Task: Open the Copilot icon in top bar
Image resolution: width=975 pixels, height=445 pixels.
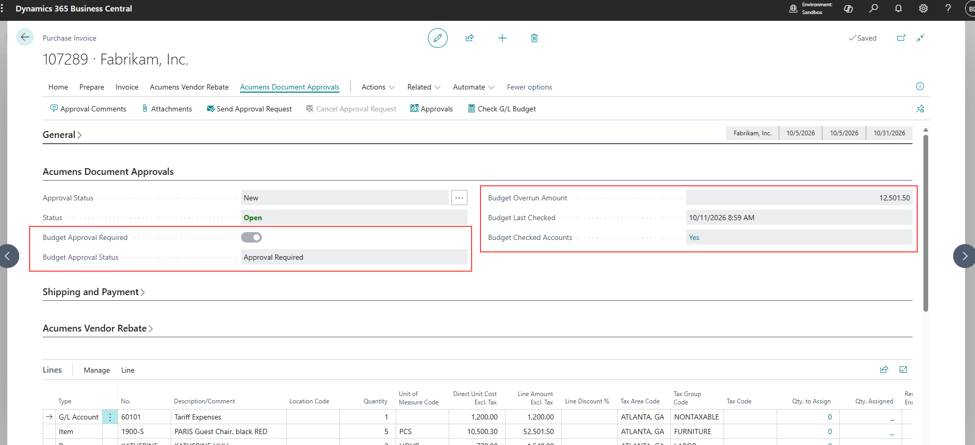Action: point(848,9)
